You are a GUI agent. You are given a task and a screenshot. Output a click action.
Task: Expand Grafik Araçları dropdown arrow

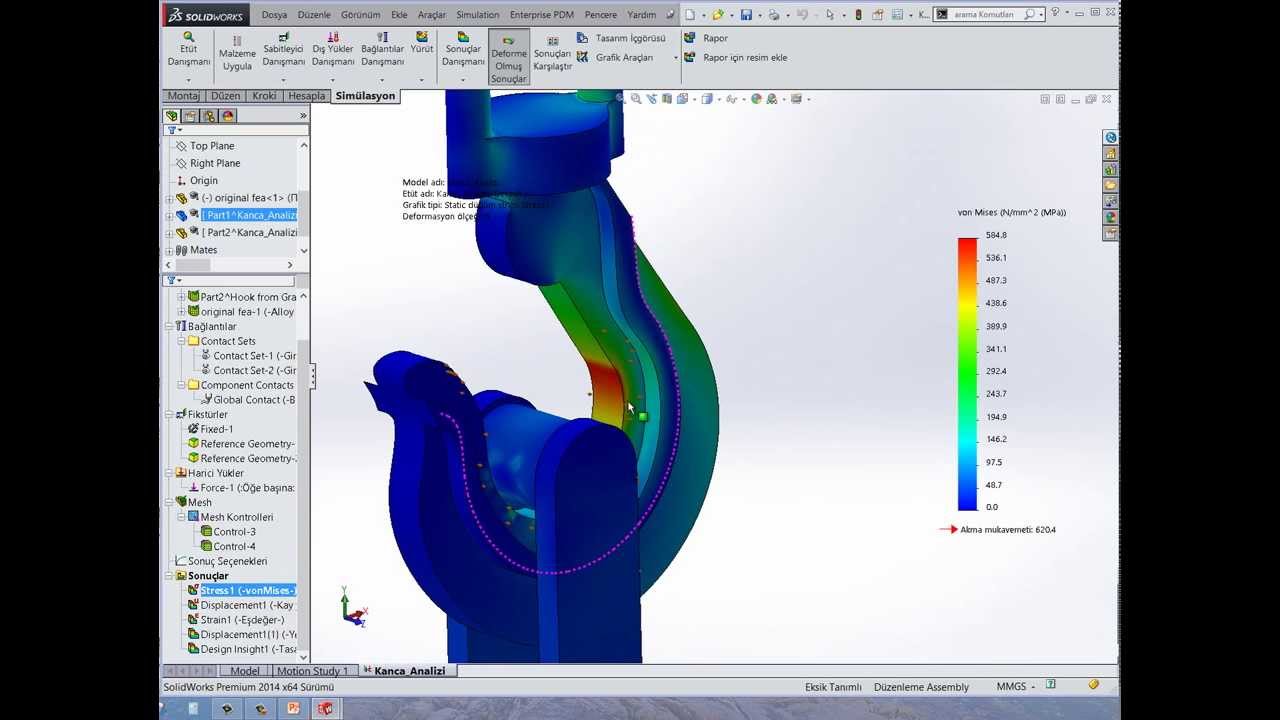pyautogui.click(x=675, y=58)
